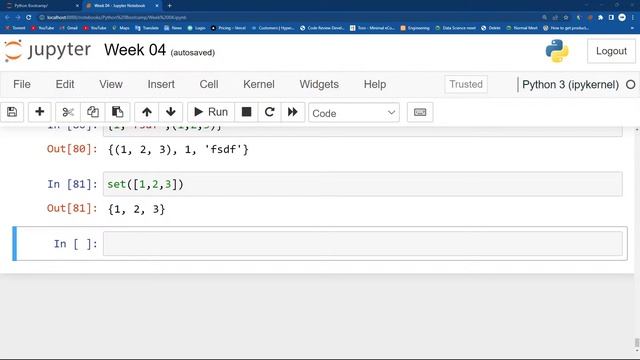The width and height of the screenshot is (640, 360).
Task: Close the Week 04 Jupyter Notebook tab
Action: coord(157,6)
